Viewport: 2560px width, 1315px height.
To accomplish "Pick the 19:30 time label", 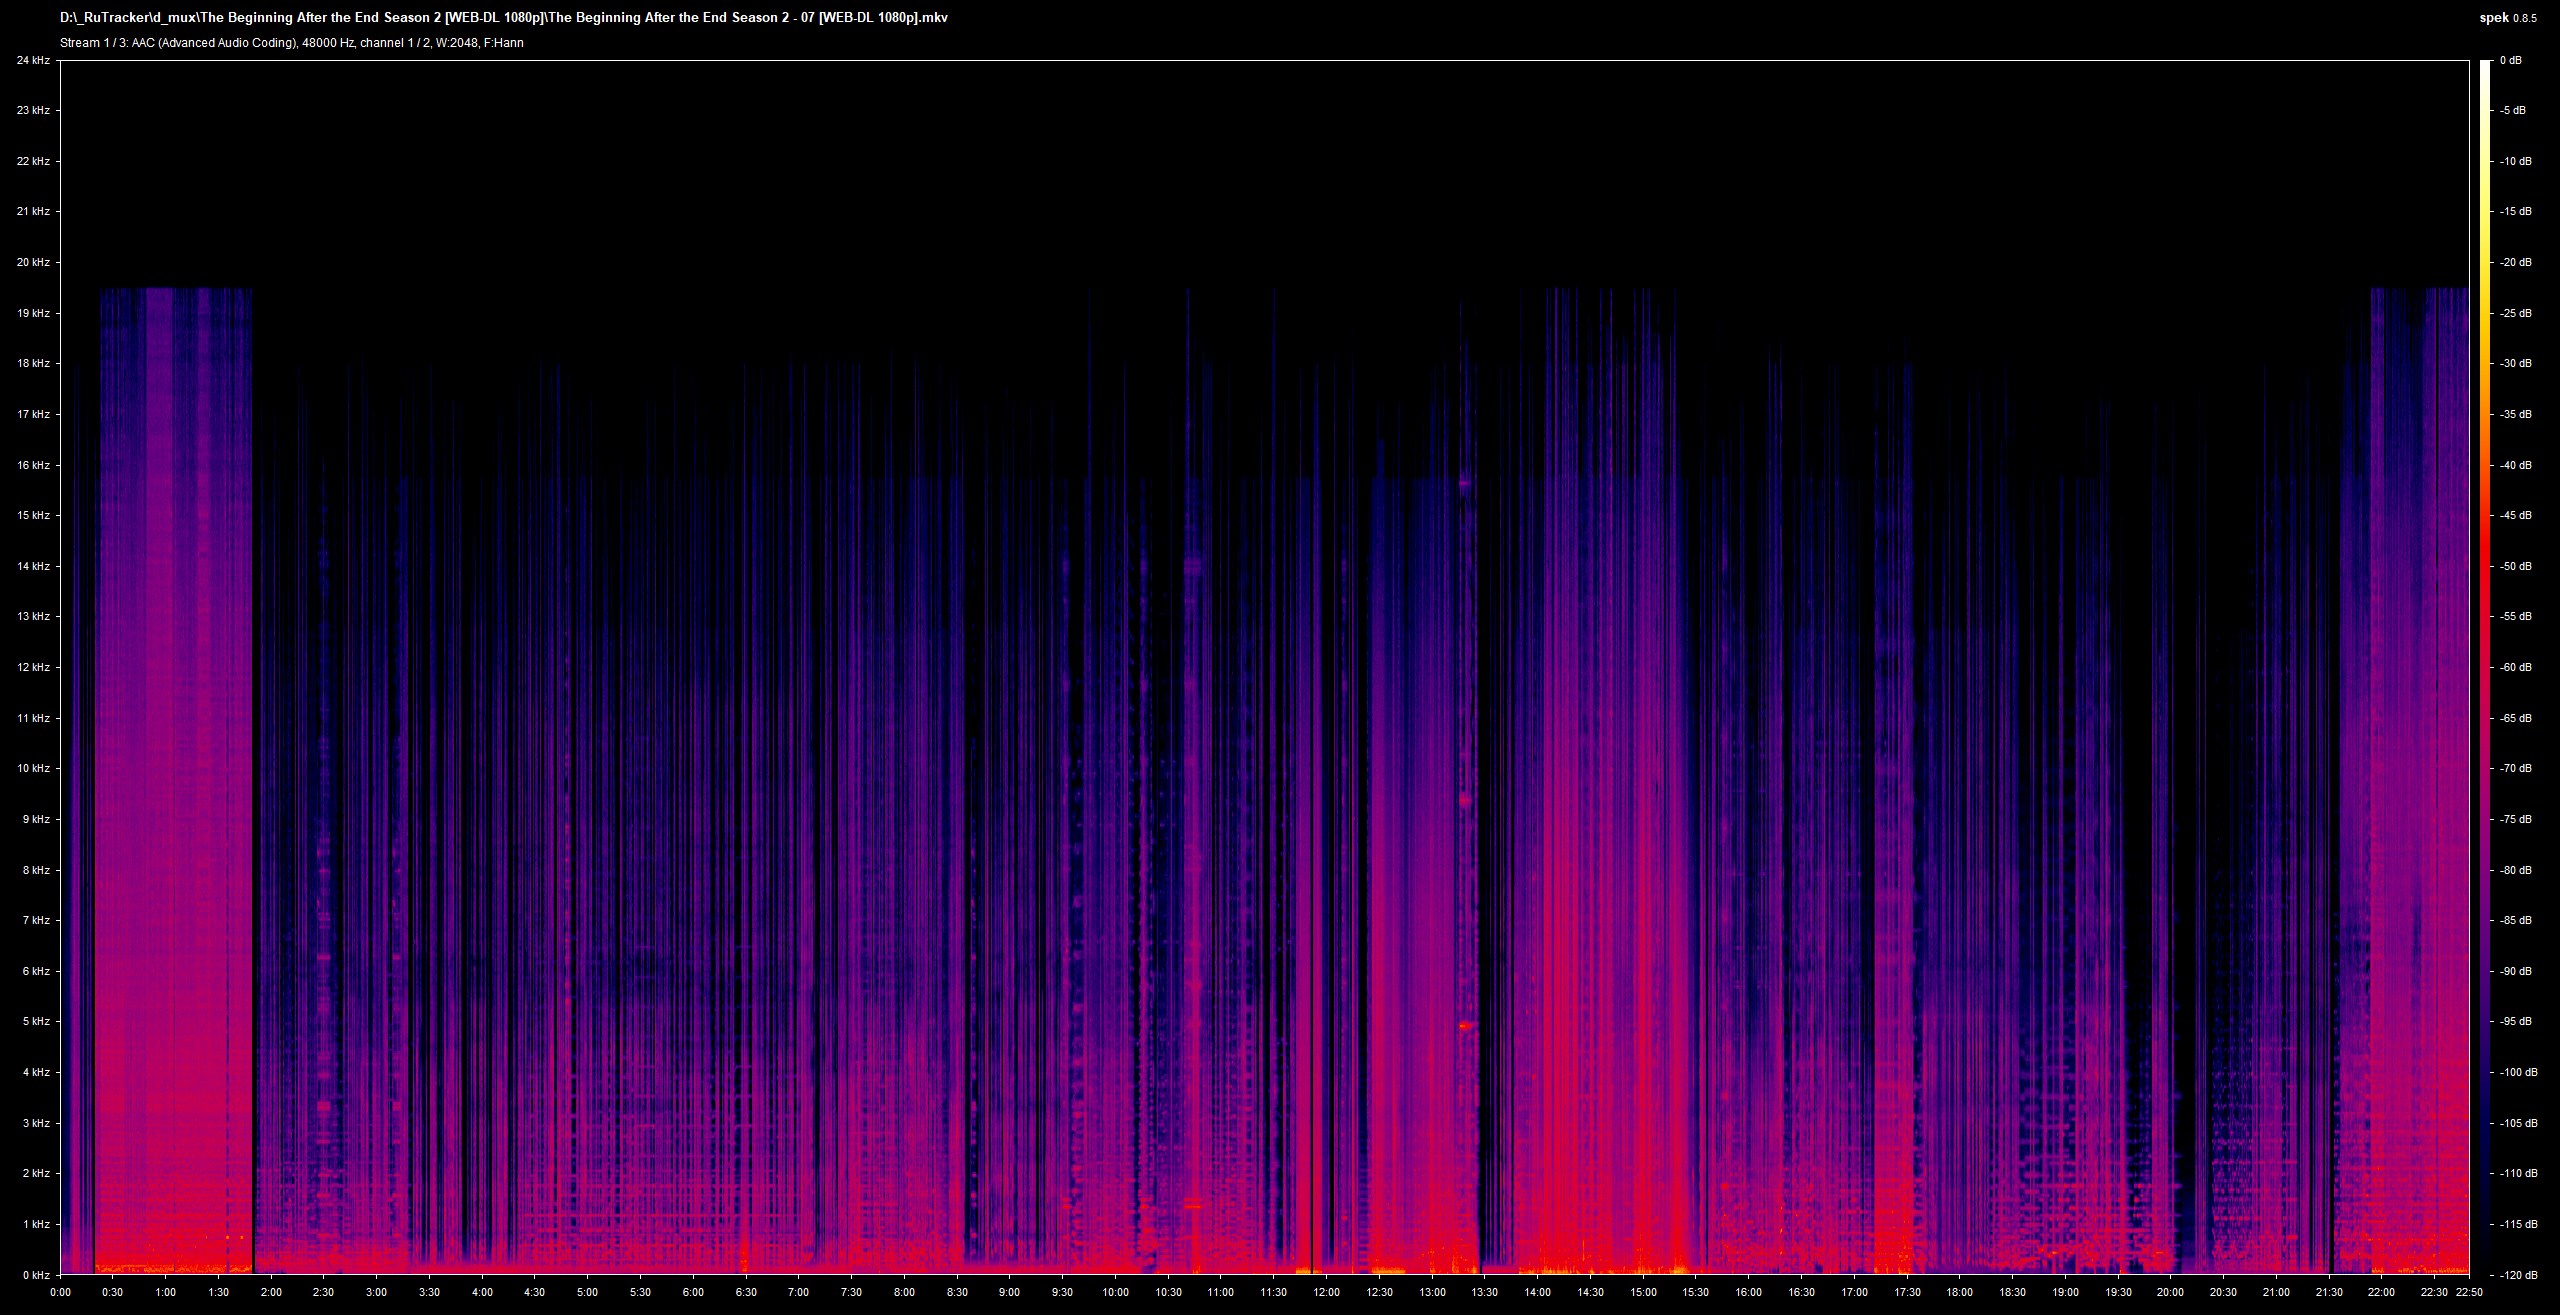I will [x=2117, y=1292].
